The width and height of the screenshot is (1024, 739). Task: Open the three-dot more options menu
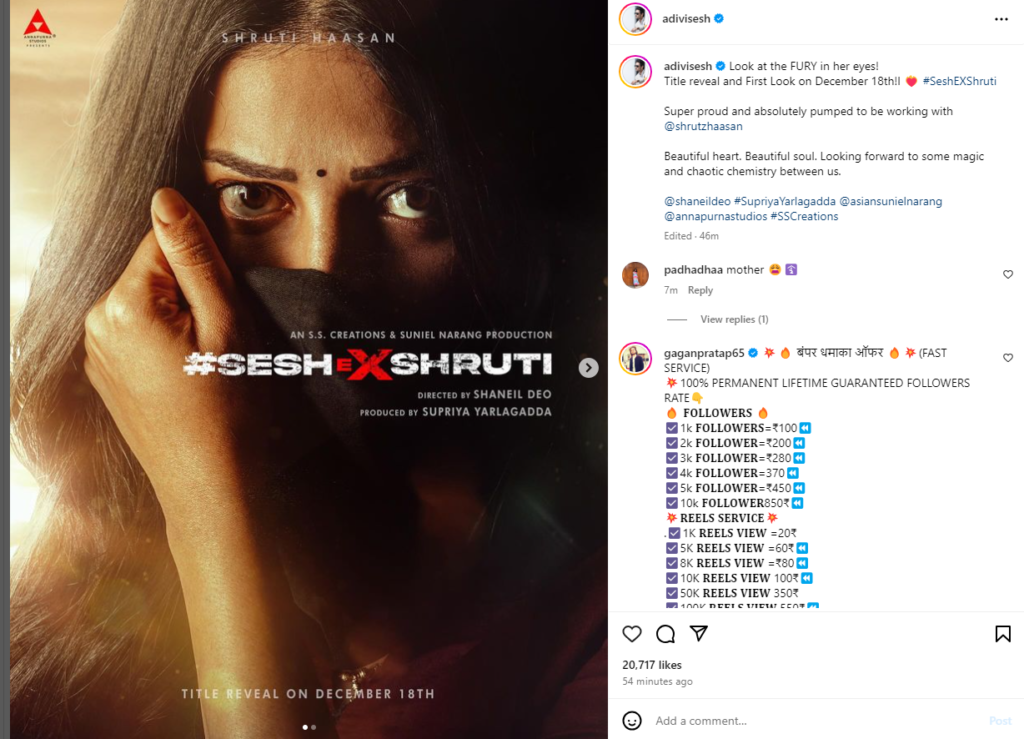[x=1001, y=19]
